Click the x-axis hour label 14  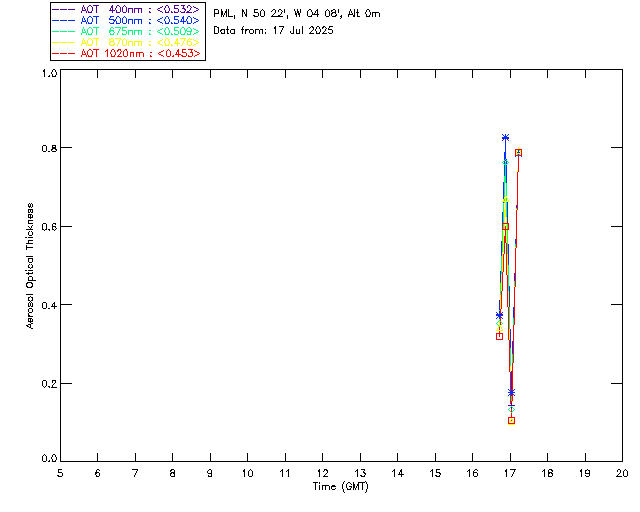click(398, 474)
